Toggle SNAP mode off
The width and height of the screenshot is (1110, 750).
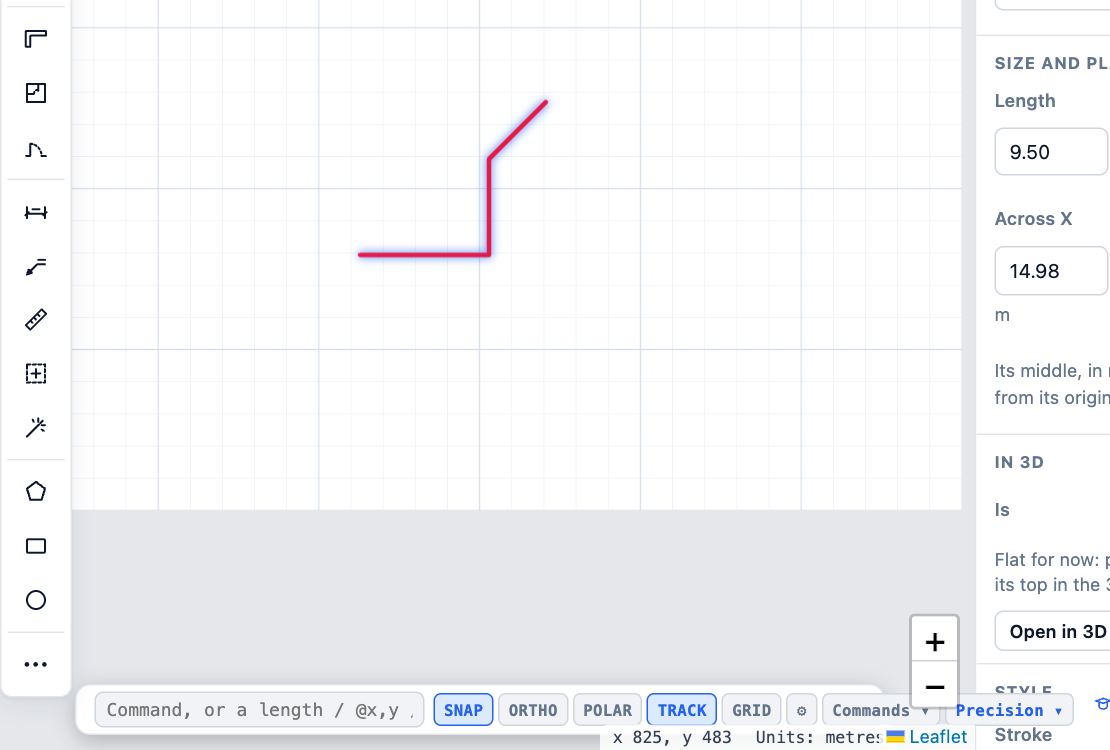click(463, 710)
